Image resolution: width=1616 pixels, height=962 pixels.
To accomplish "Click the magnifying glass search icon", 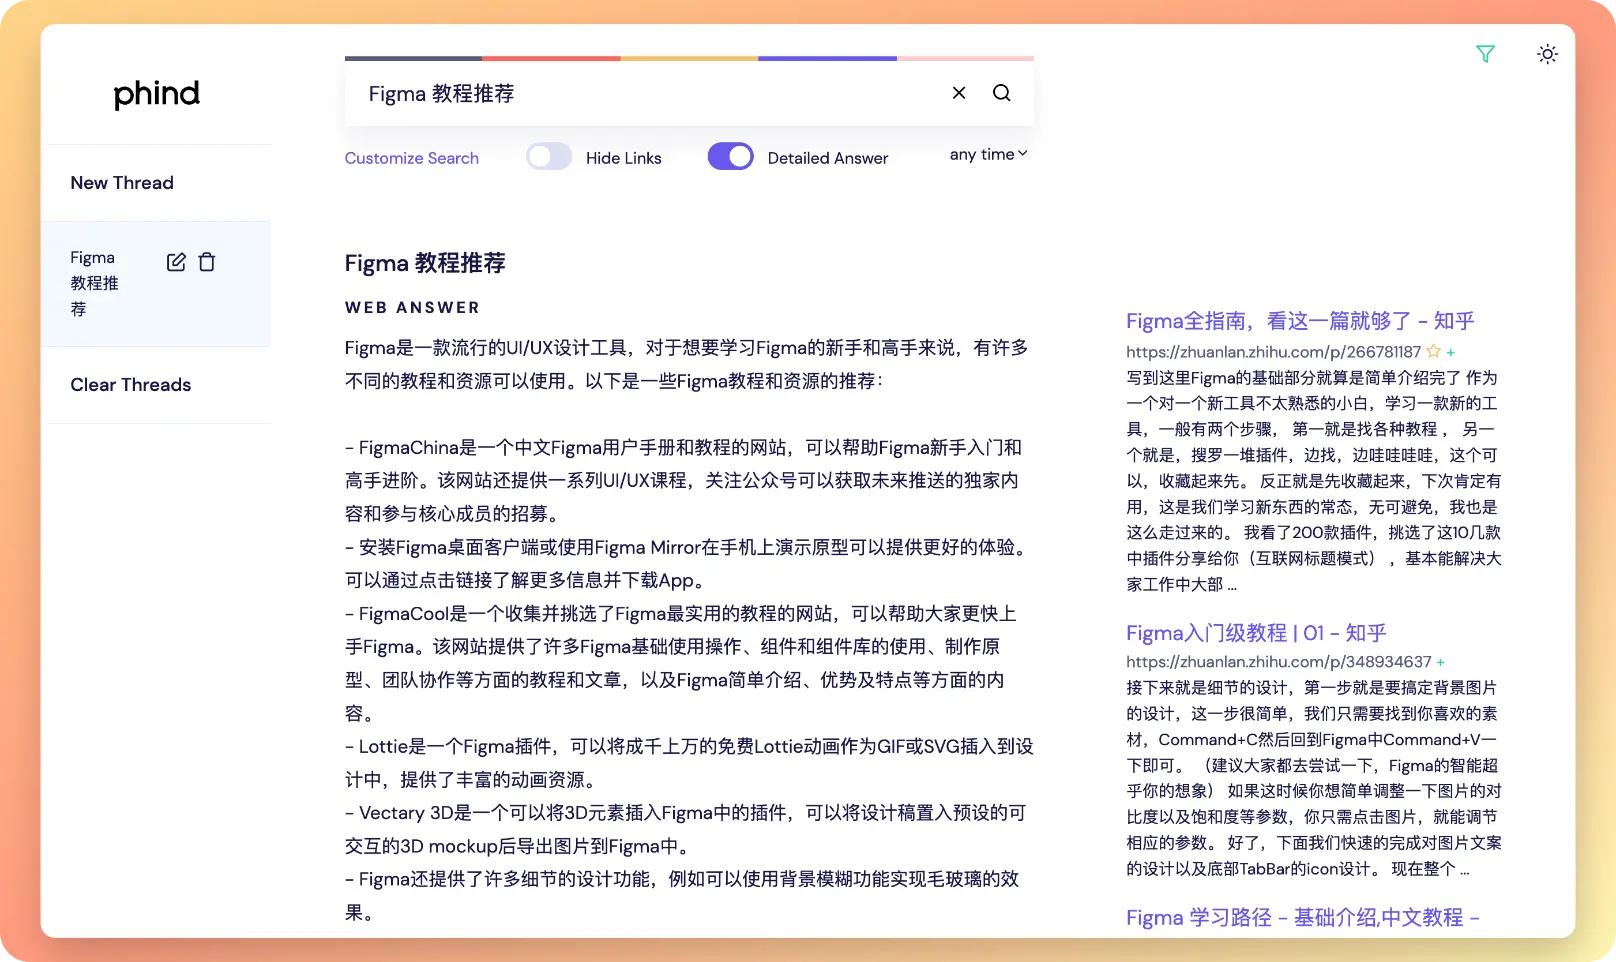I will click(1001, 93).
